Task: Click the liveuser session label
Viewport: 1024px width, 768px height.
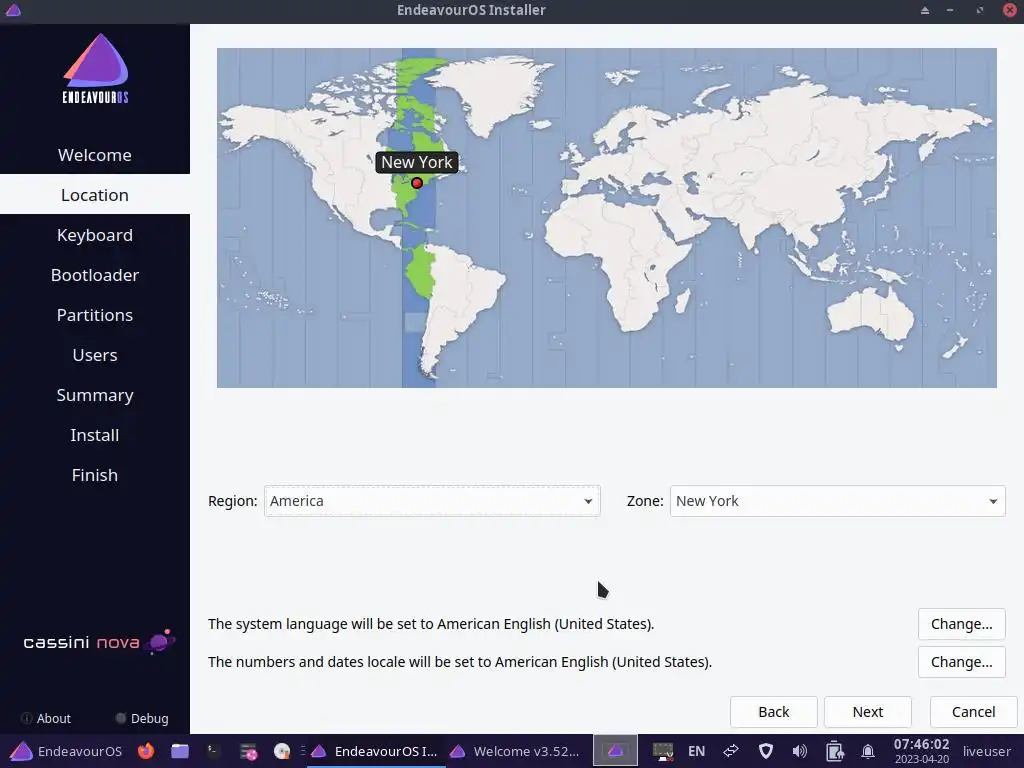Action: tap(986, 751)
